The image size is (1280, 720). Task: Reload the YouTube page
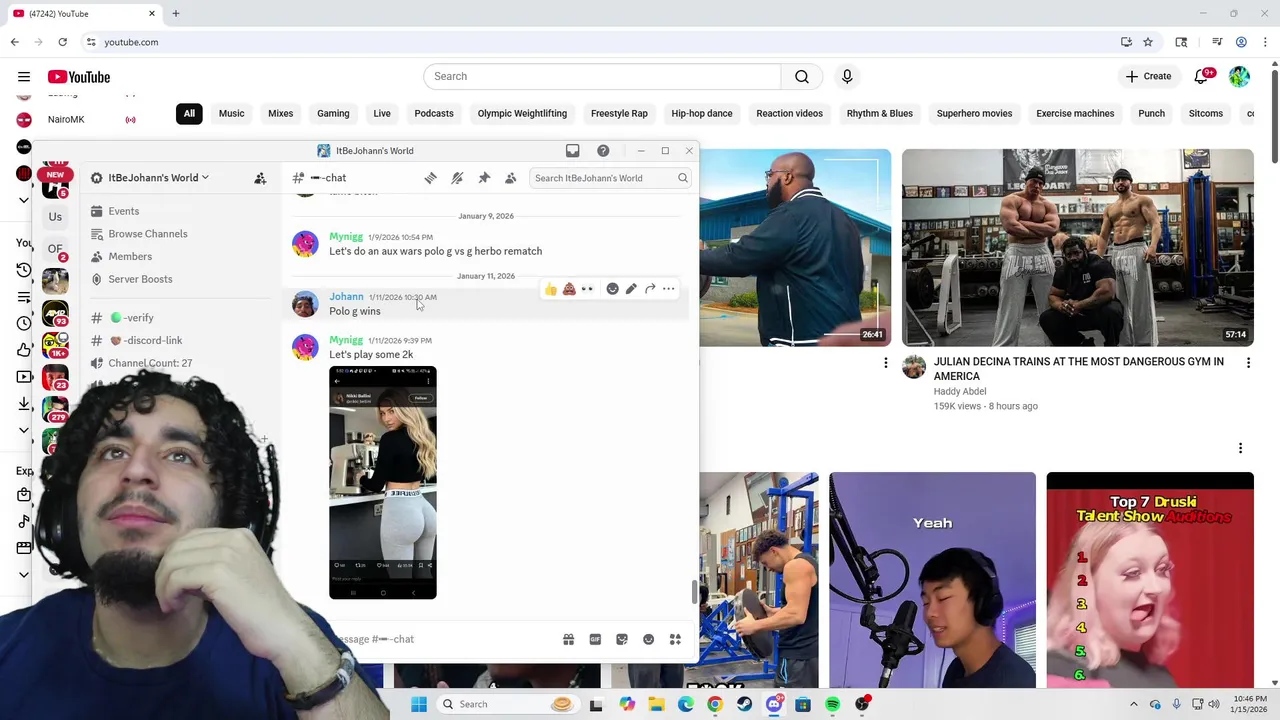pyautogui.click(x=62, y=42)
